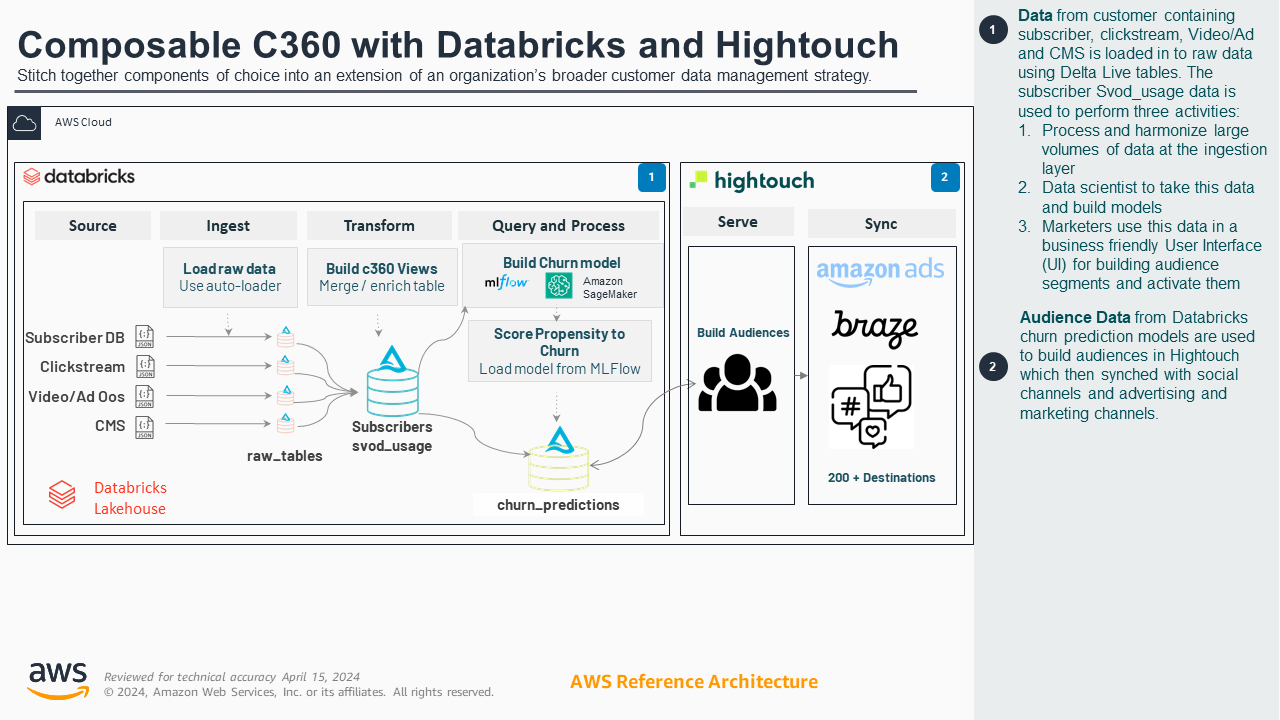1280x720 pixels.
Task: Click the Subscriber DB source label
Action: pos(75,338)
